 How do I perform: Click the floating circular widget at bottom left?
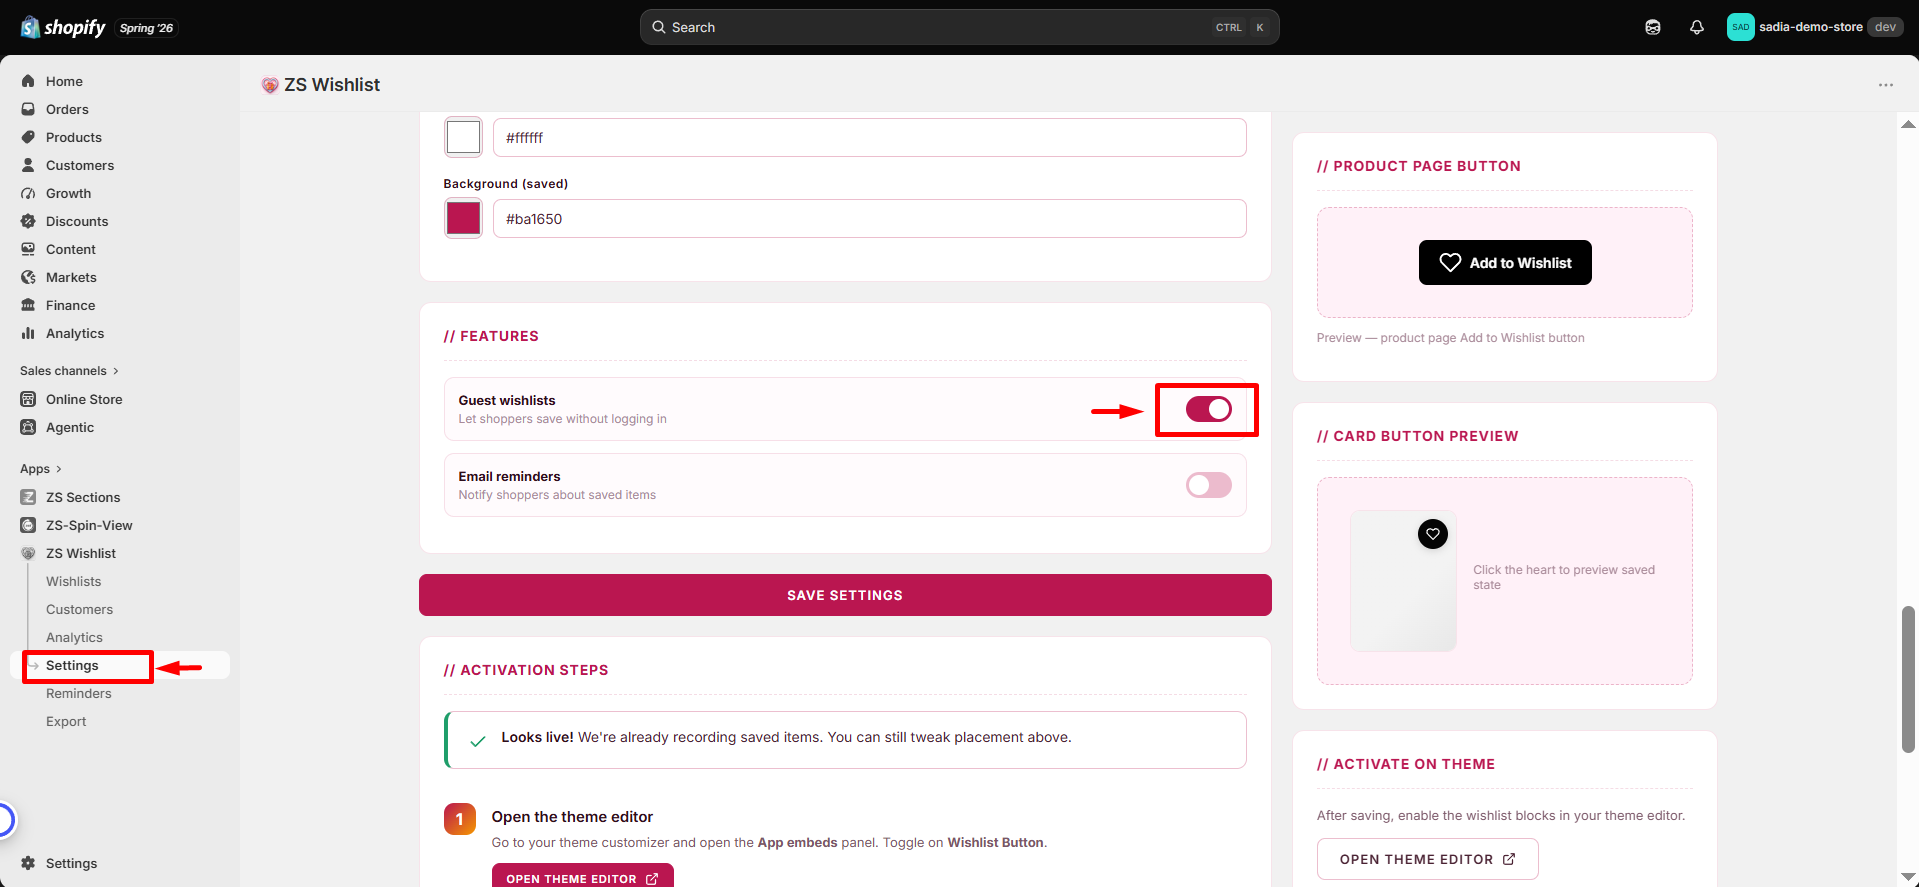pyautogui.click(x=5, y=820)
